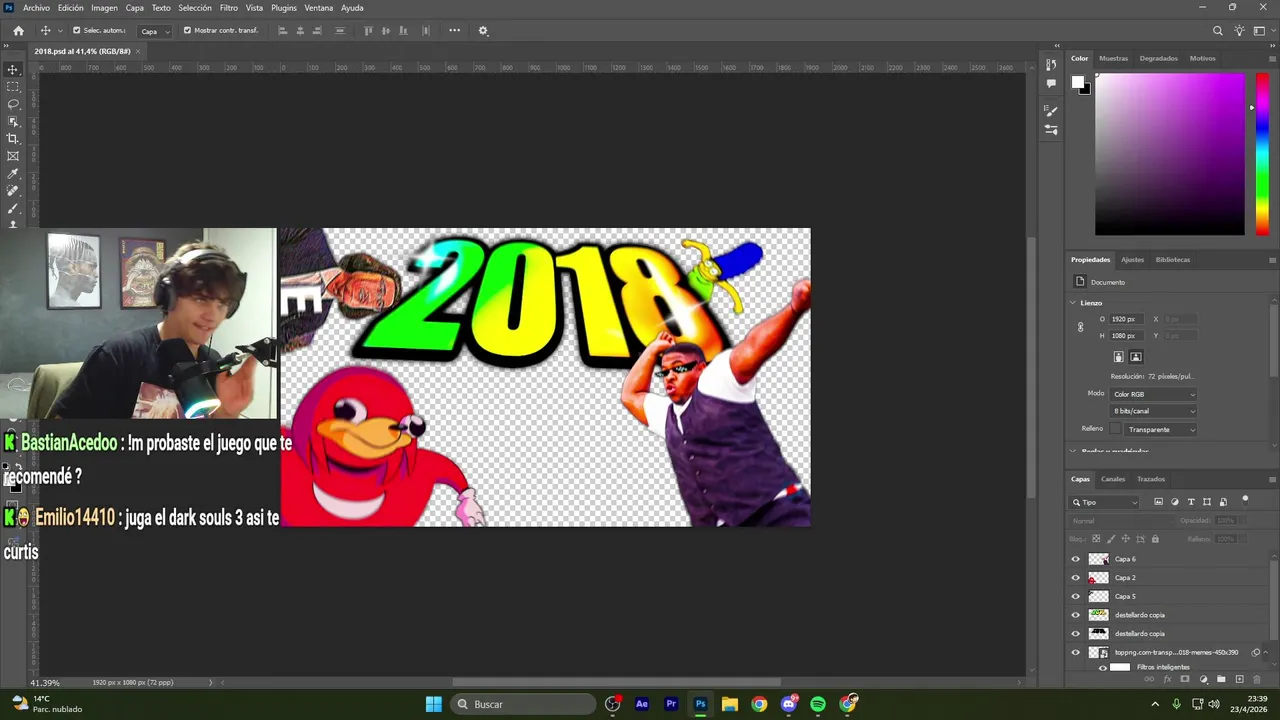Image resolution: width=1280 pixels, height=720 pixels.
Task: Open the status bar info arrow
Action: click(x=210, y=682)
